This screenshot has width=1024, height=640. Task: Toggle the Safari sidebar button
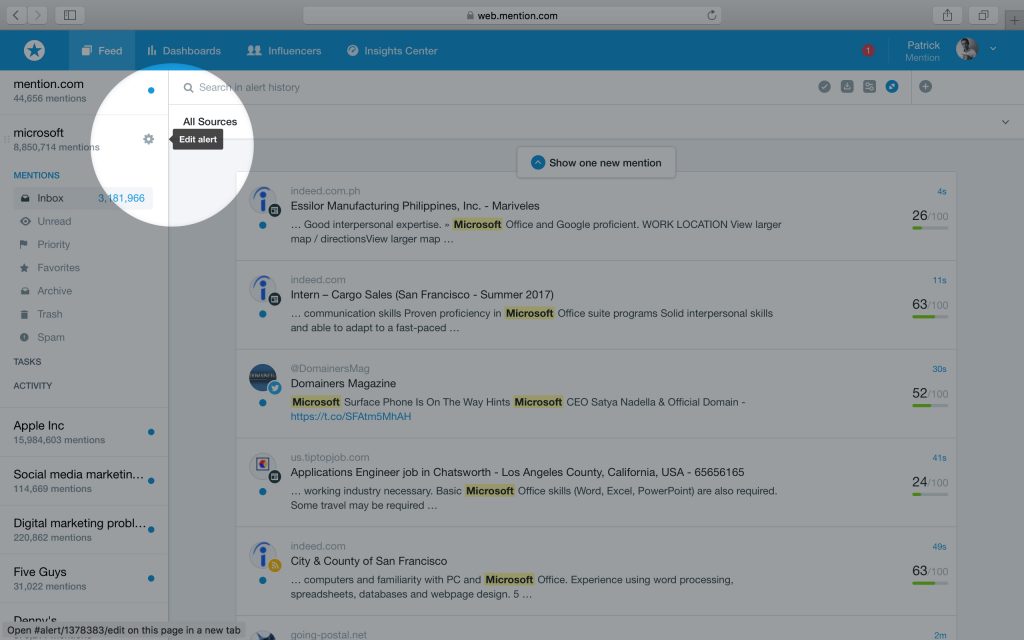(x=70, y=15)
